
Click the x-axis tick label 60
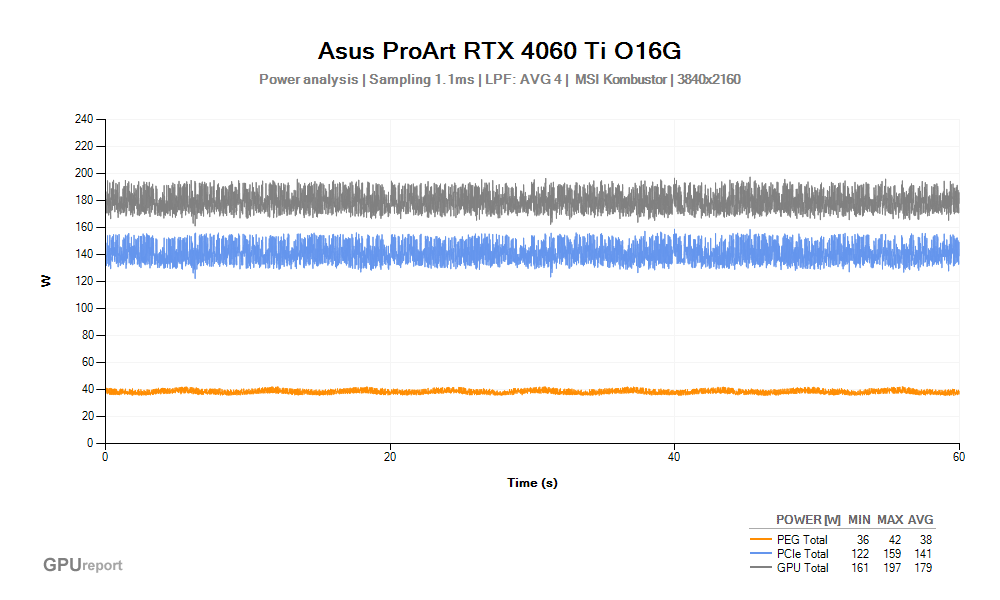[959, 457]
